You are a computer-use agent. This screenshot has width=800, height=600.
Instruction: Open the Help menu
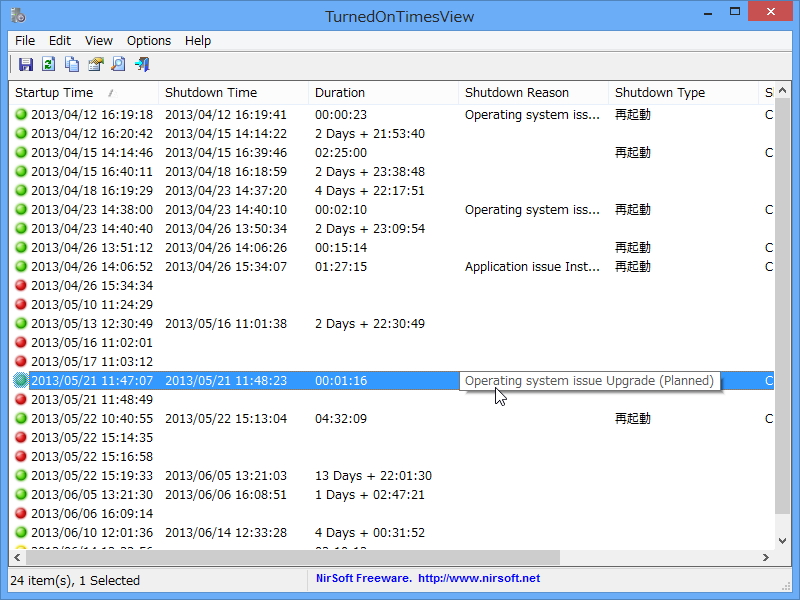click(198, 41)
